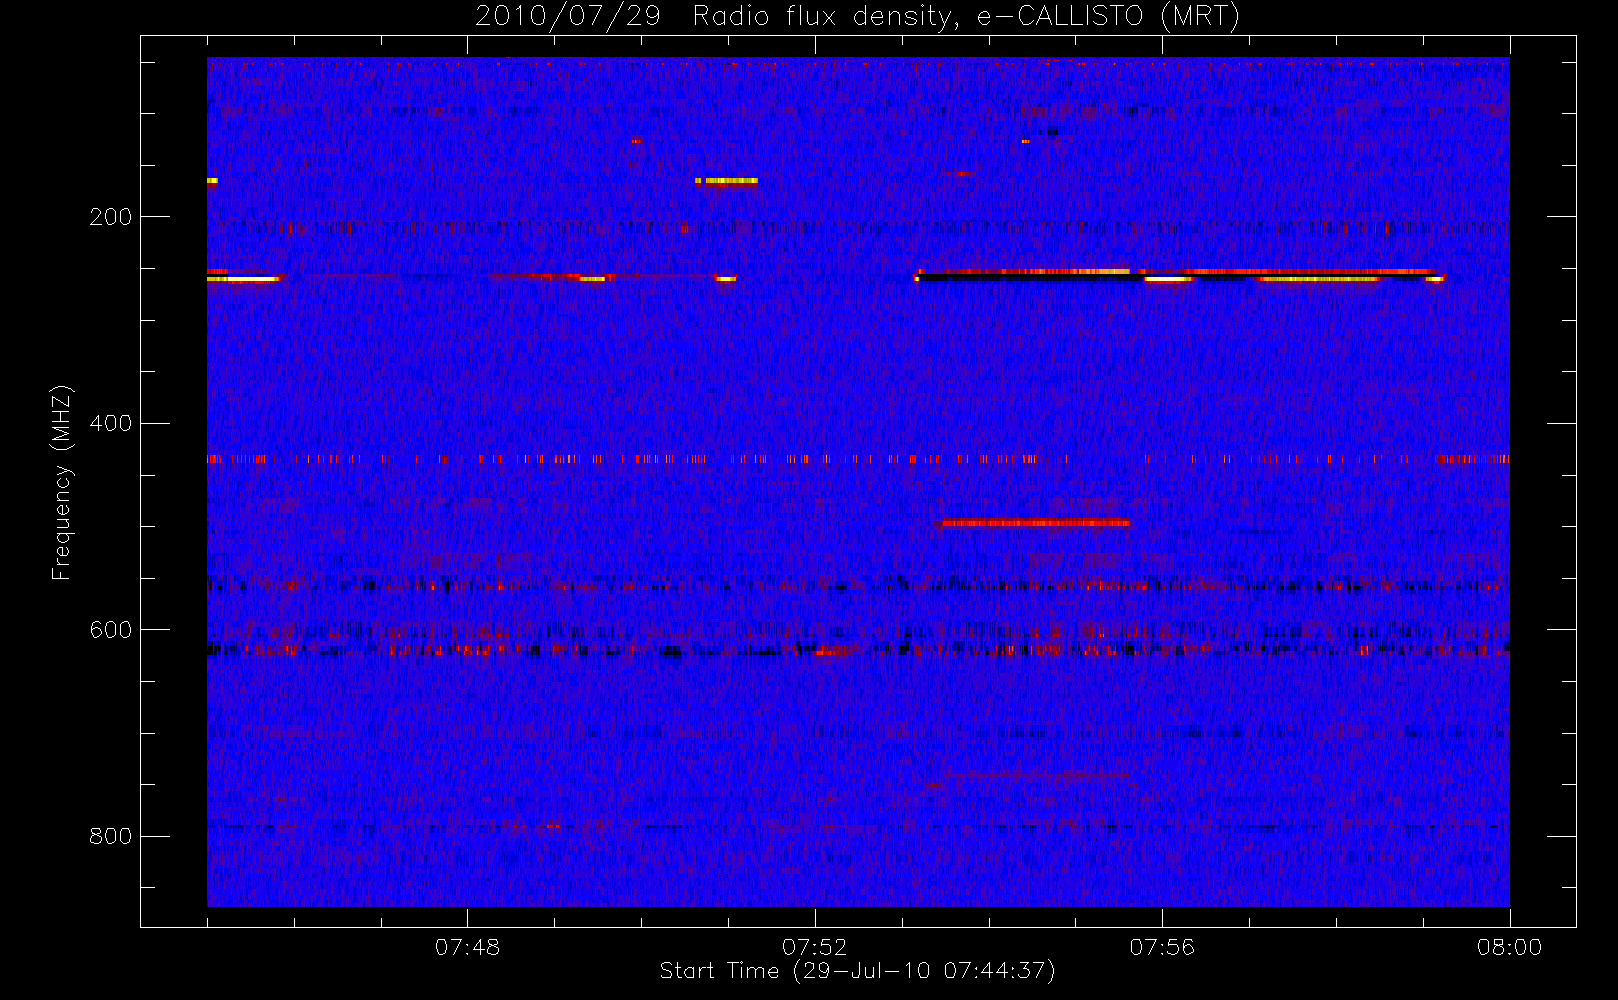Click the 'Frequency (MHZ)' axis label

coord(62,482)
